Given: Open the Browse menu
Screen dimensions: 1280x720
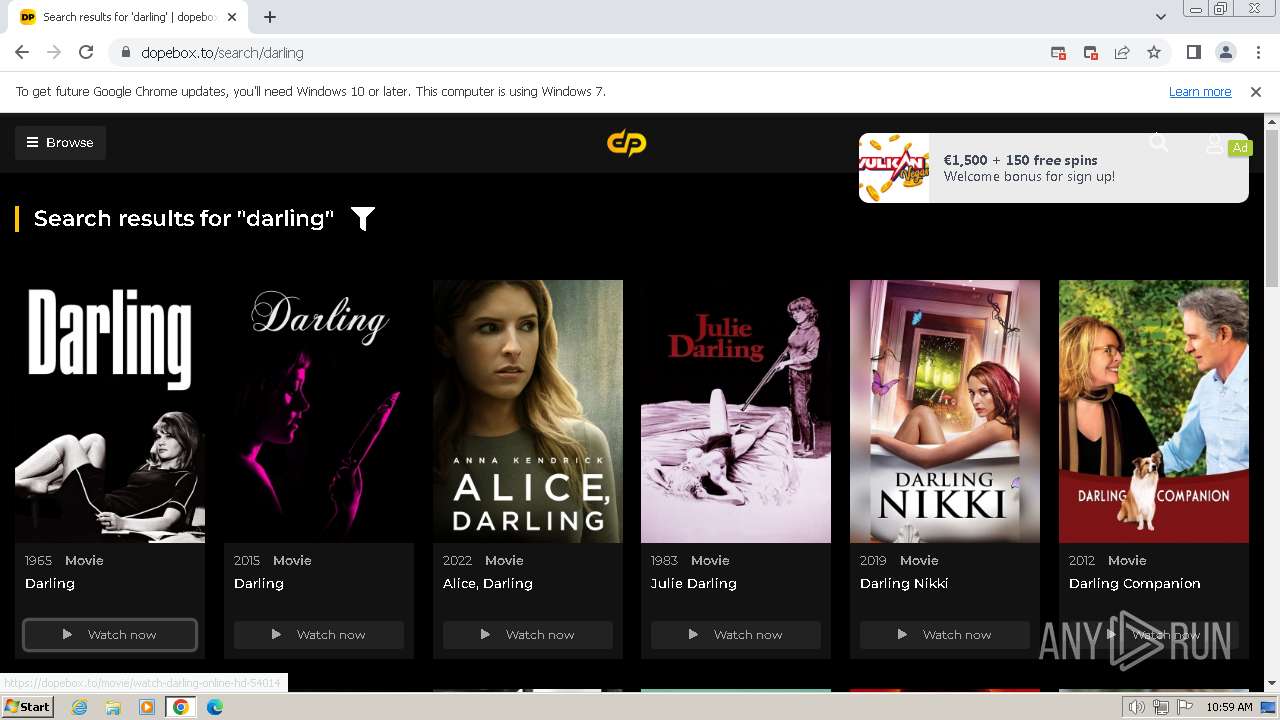Looking at the screenshot, I should tap(60, 143).
